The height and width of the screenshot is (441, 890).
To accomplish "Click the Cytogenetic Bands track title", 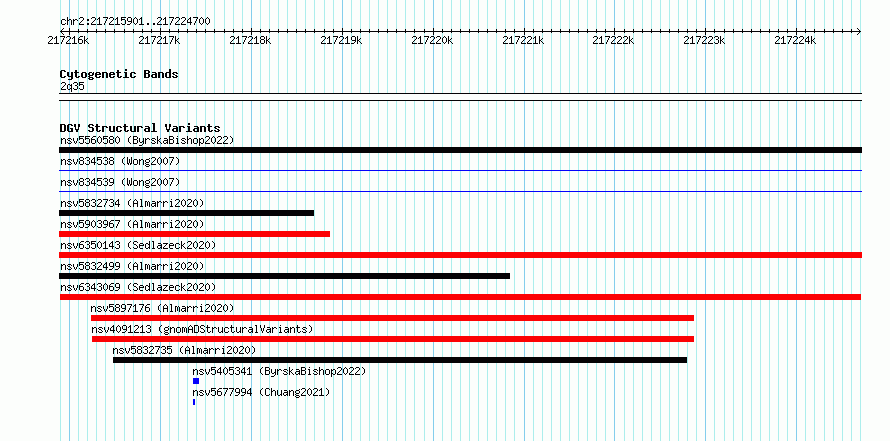I will tap(119, 74).
